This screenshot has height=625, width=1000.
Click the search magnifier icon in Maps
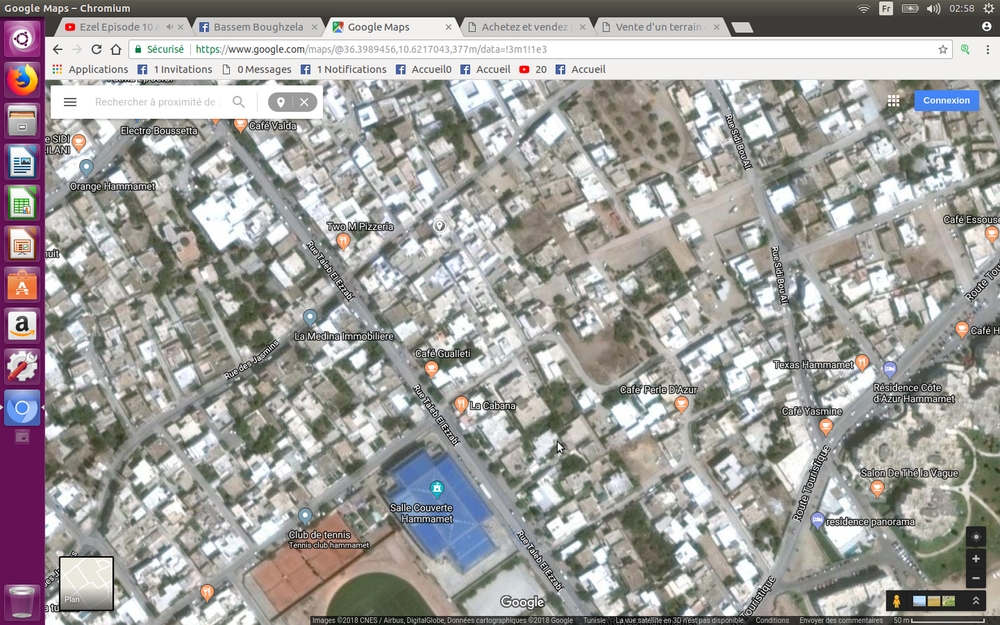point(238,102)
